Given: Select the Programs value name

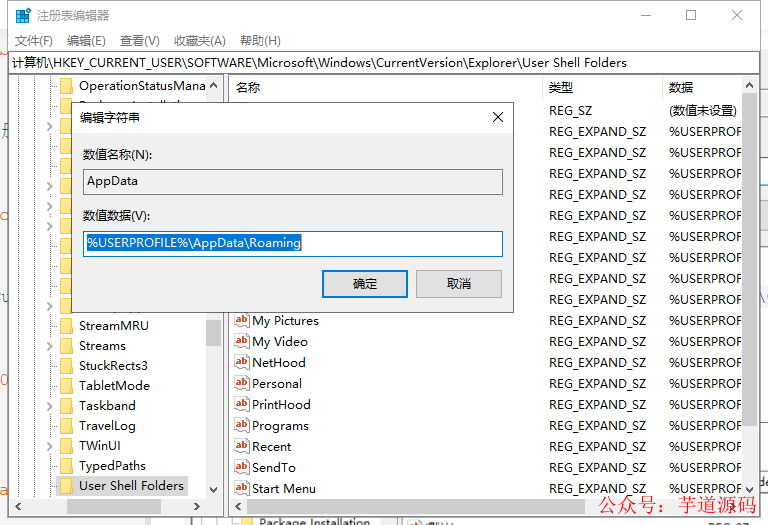Looking at the screenshot, I should point(280,426).
